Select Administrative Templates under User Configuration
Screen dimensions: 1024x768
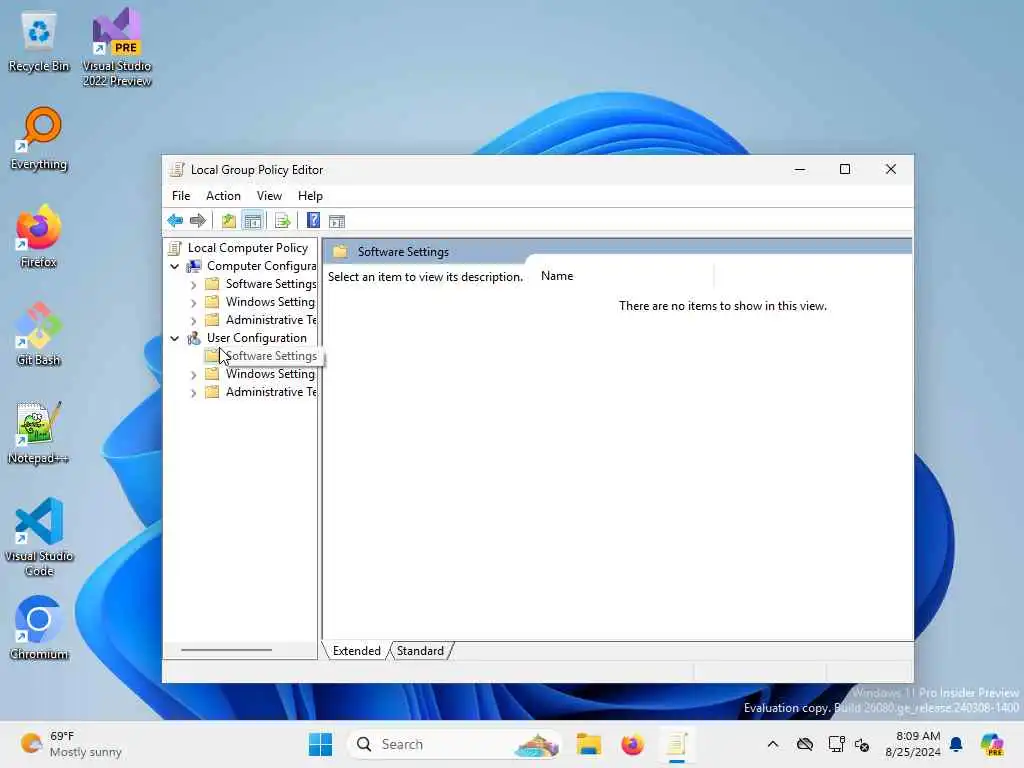coord(271,392)
